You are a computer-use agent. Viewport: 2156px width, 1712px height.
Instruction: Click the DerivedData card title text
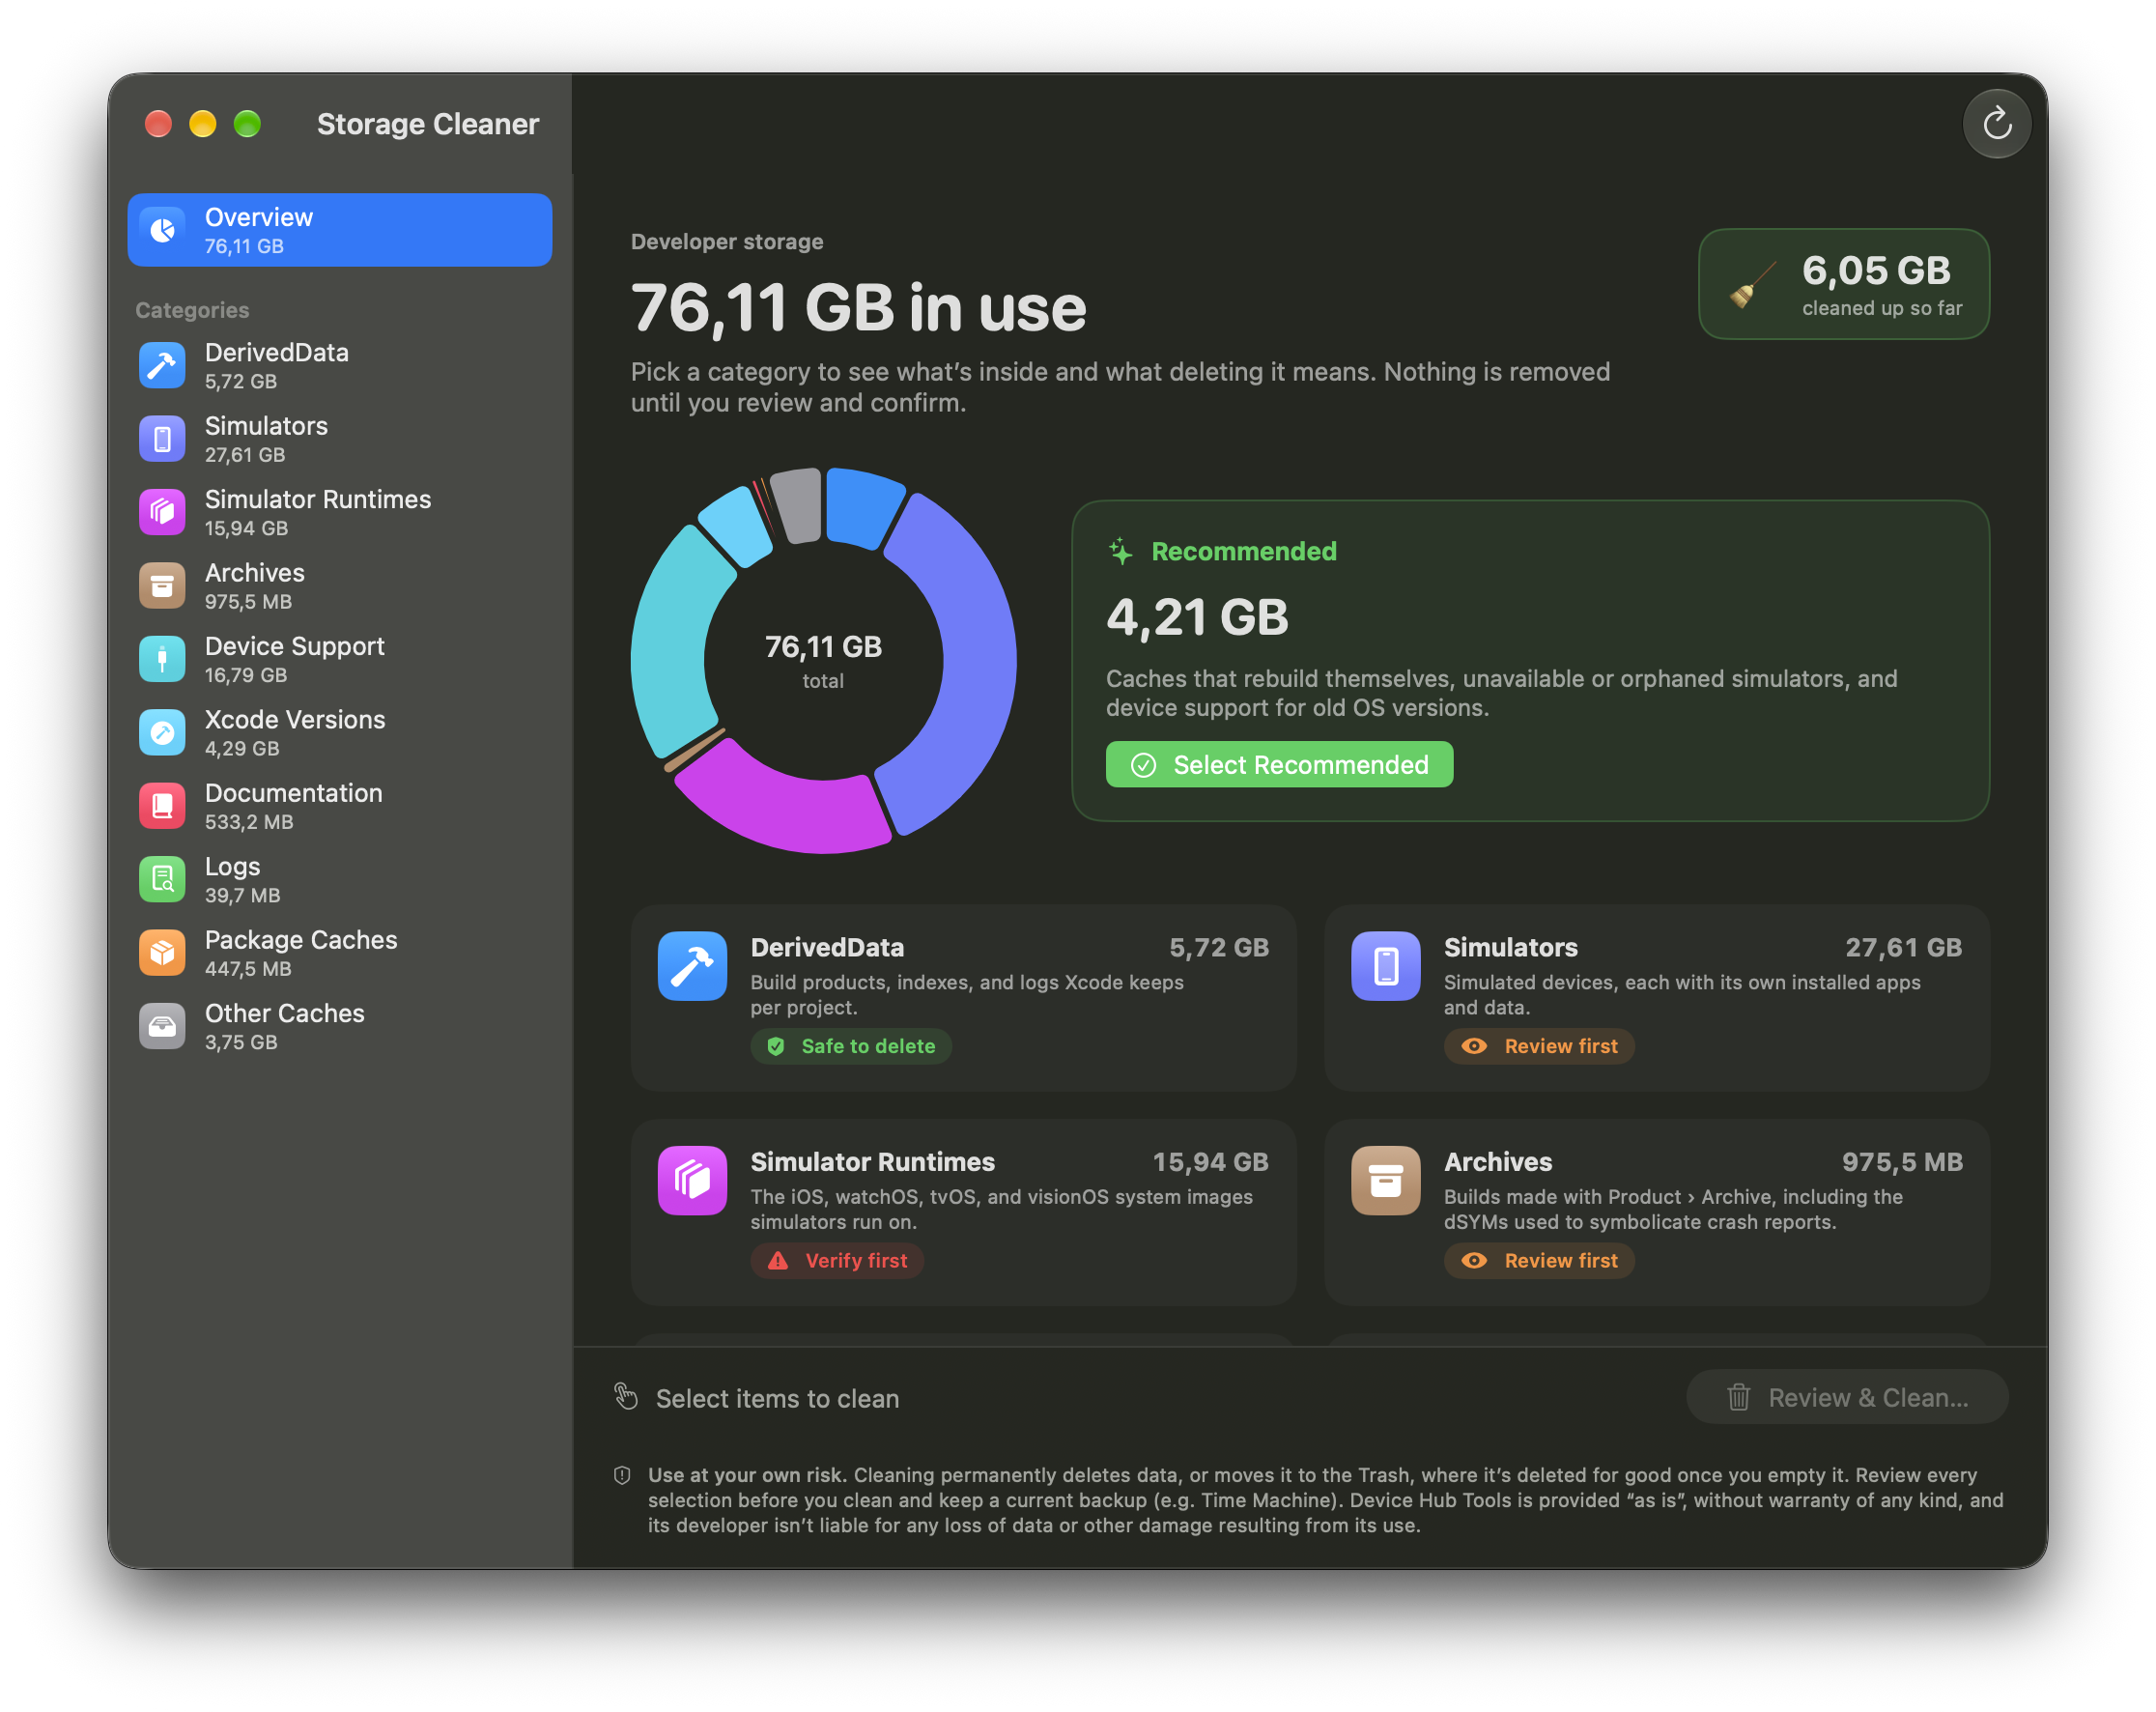[827, 947]
